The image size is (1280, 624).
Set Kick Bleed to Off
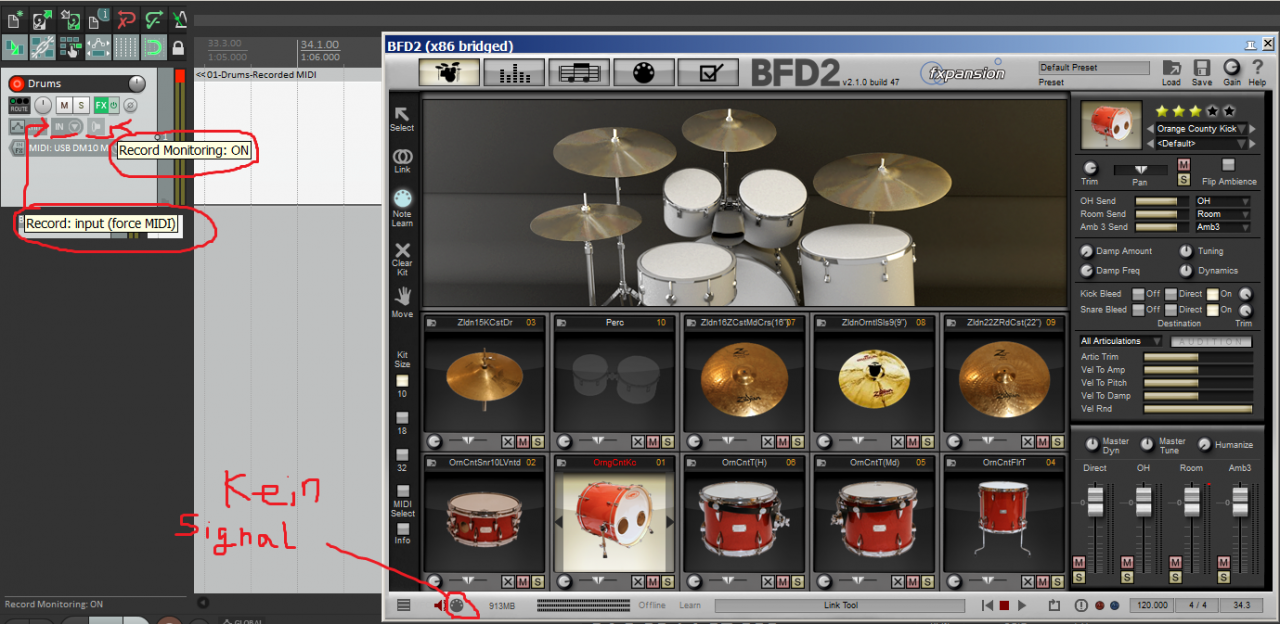coord(1138,294)
